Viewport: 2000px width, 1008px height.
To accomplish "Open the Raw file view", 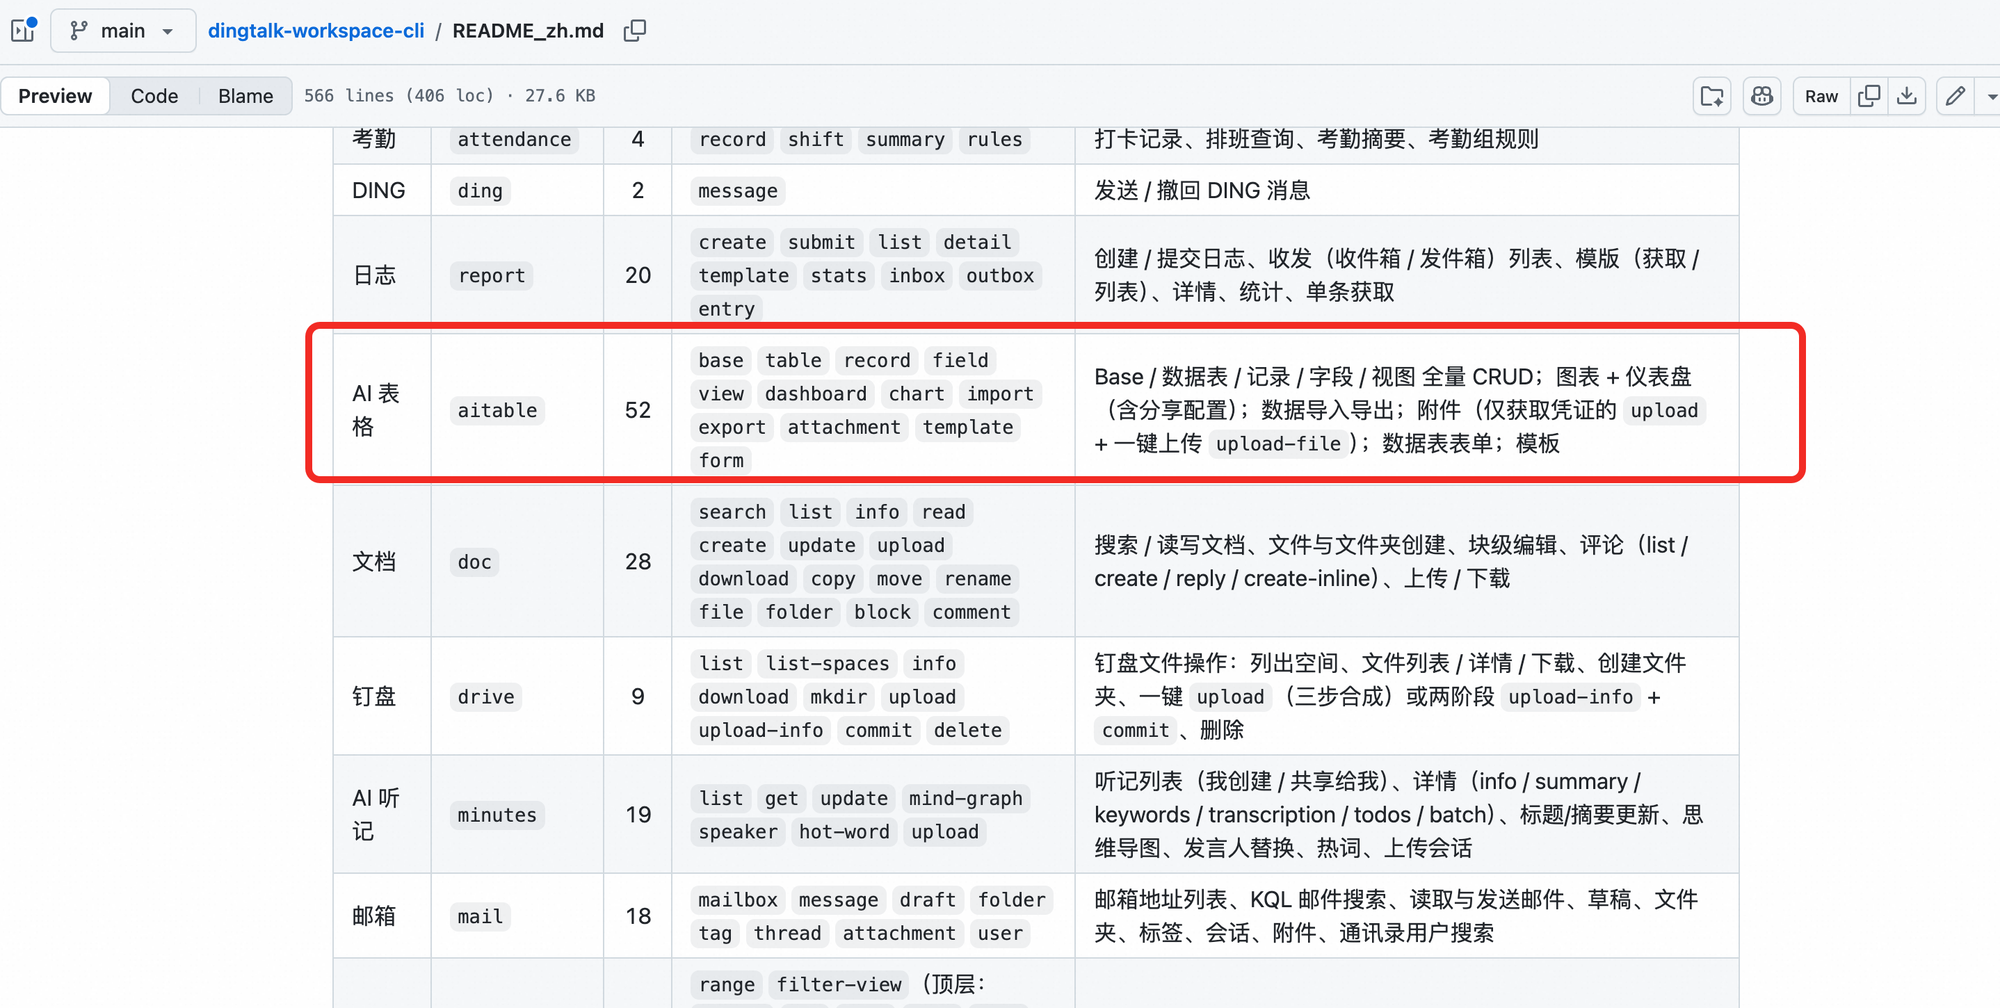I will (1821, 96).
